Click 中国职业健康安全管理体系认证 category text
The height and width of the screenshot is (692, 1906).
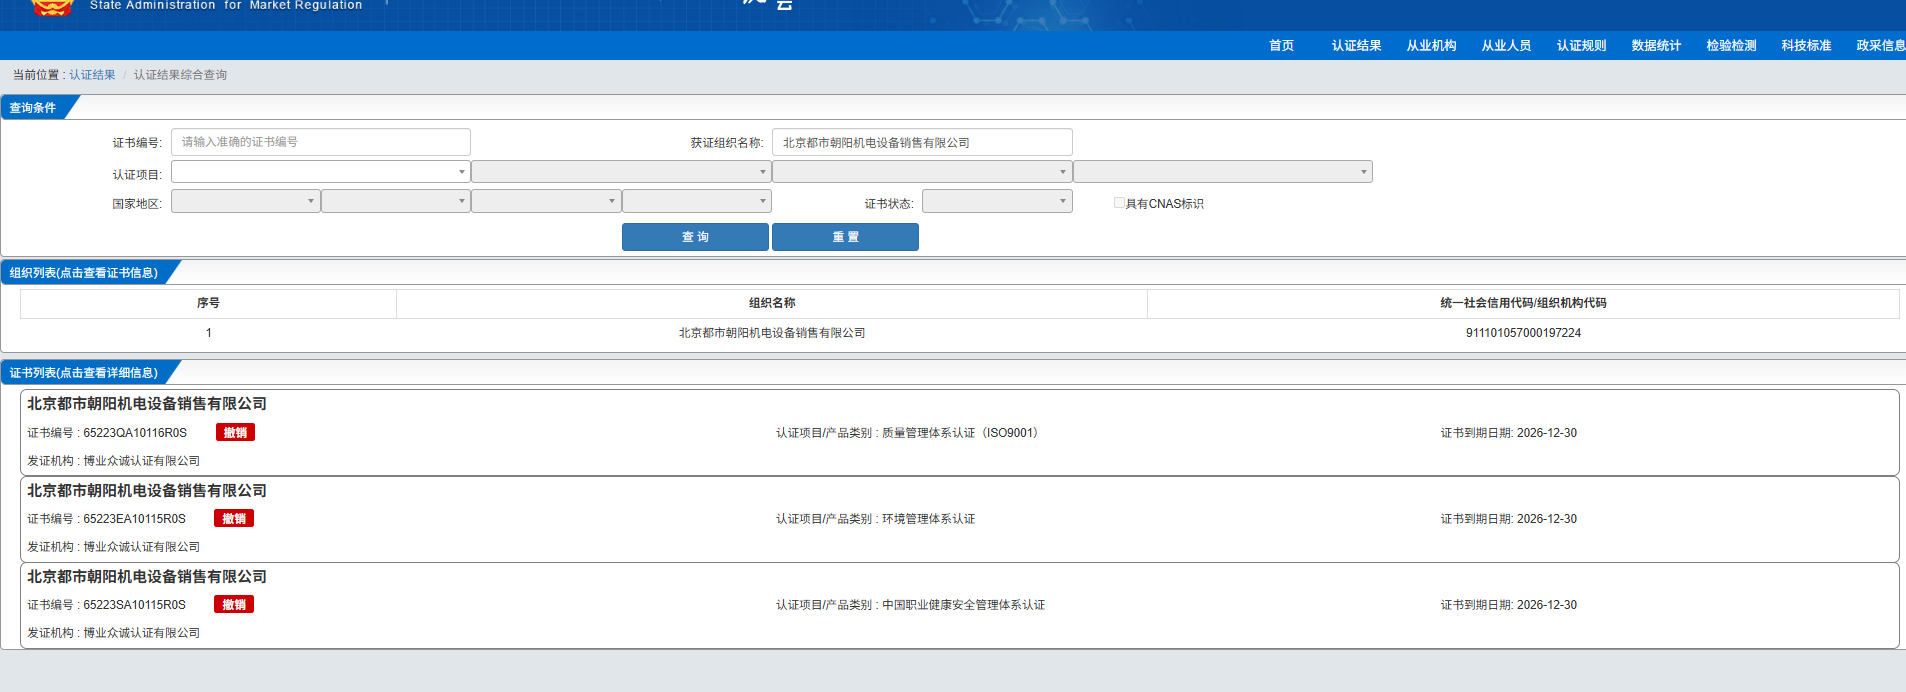coord(963,605)
